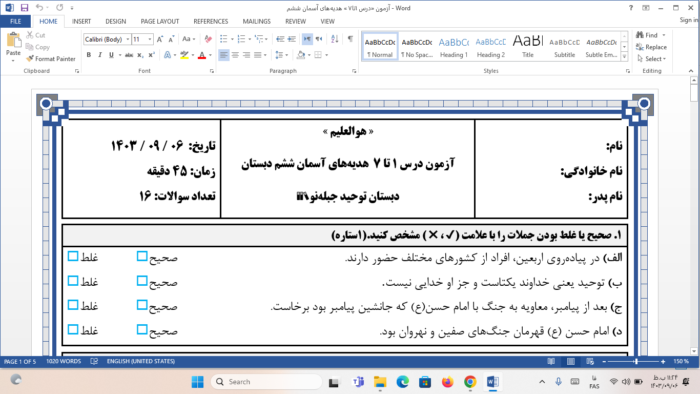Apply subscript formatting
This screenshot has width=700, height=394.
pyautogui.click(x=140, y=55)
